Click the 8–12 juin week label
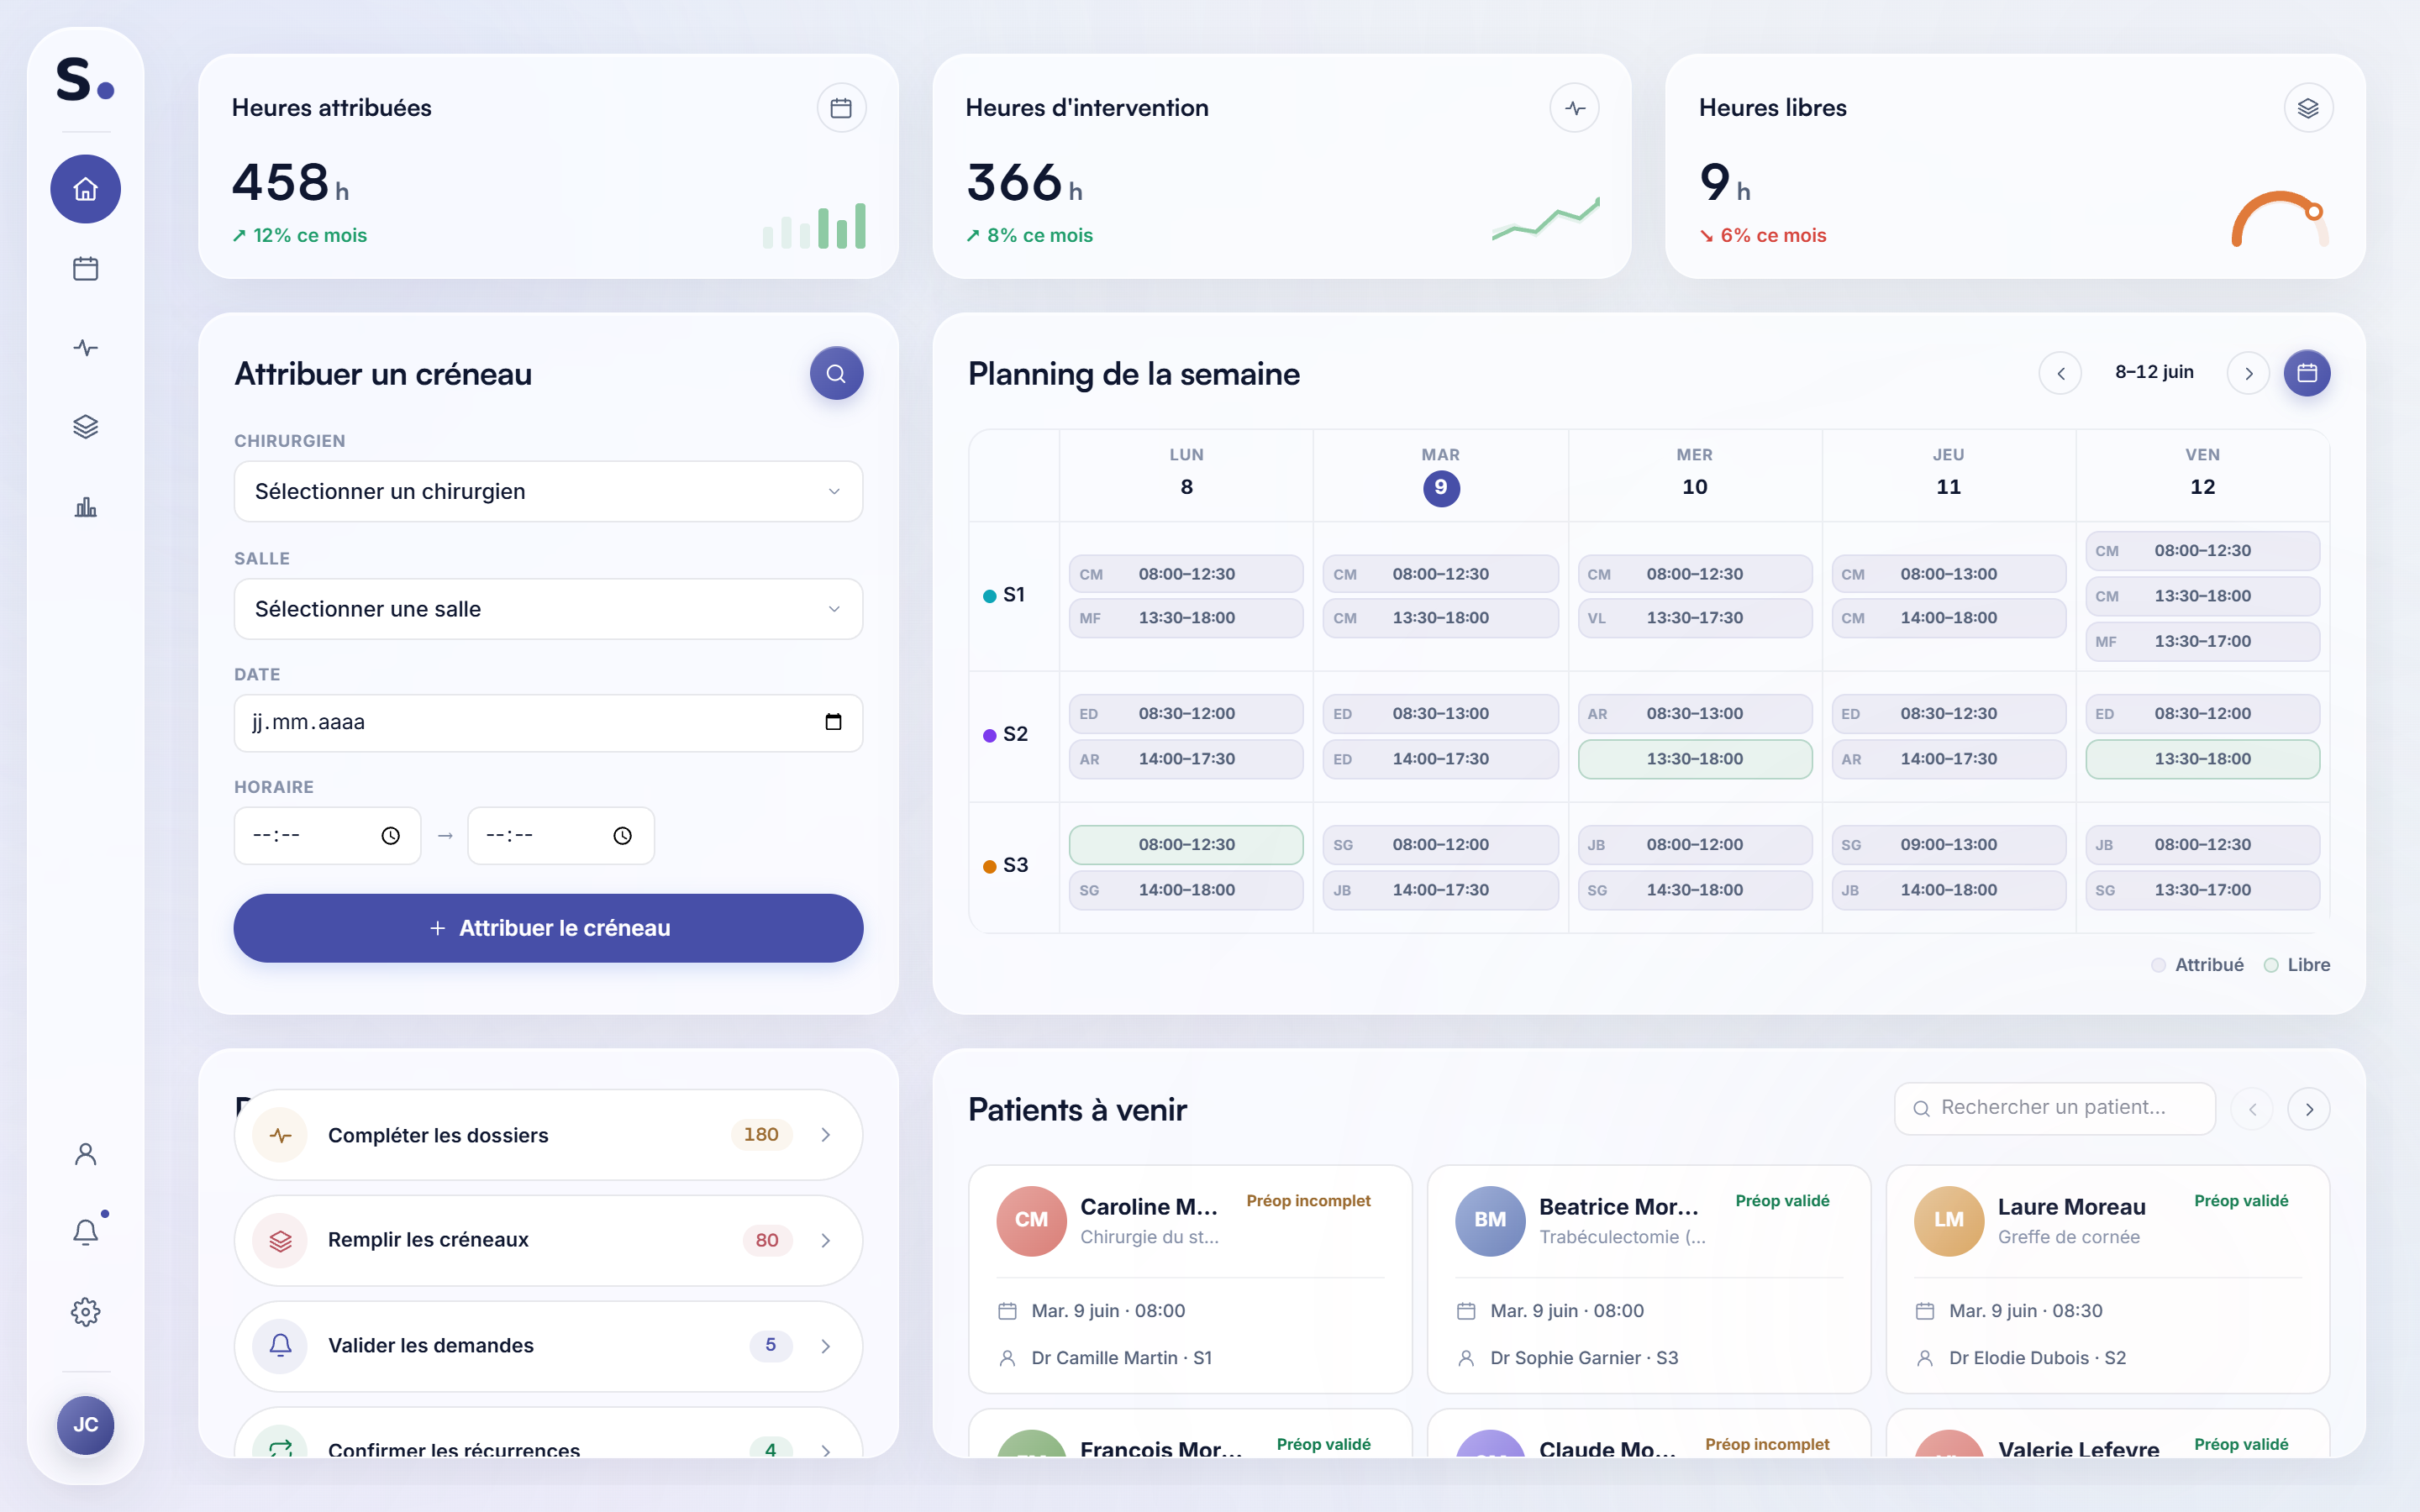Image resolution: width=2420 pixels, height=1512 pixels. click(2154, 372)
